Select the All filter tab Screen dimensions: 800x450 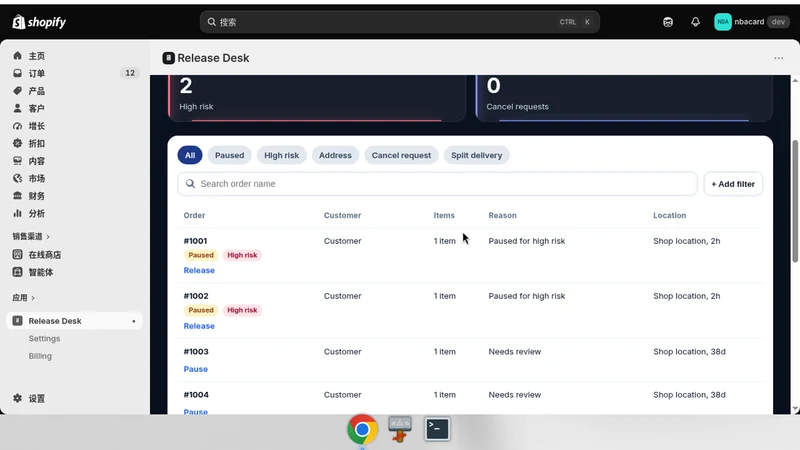click(x=190, y=155)
